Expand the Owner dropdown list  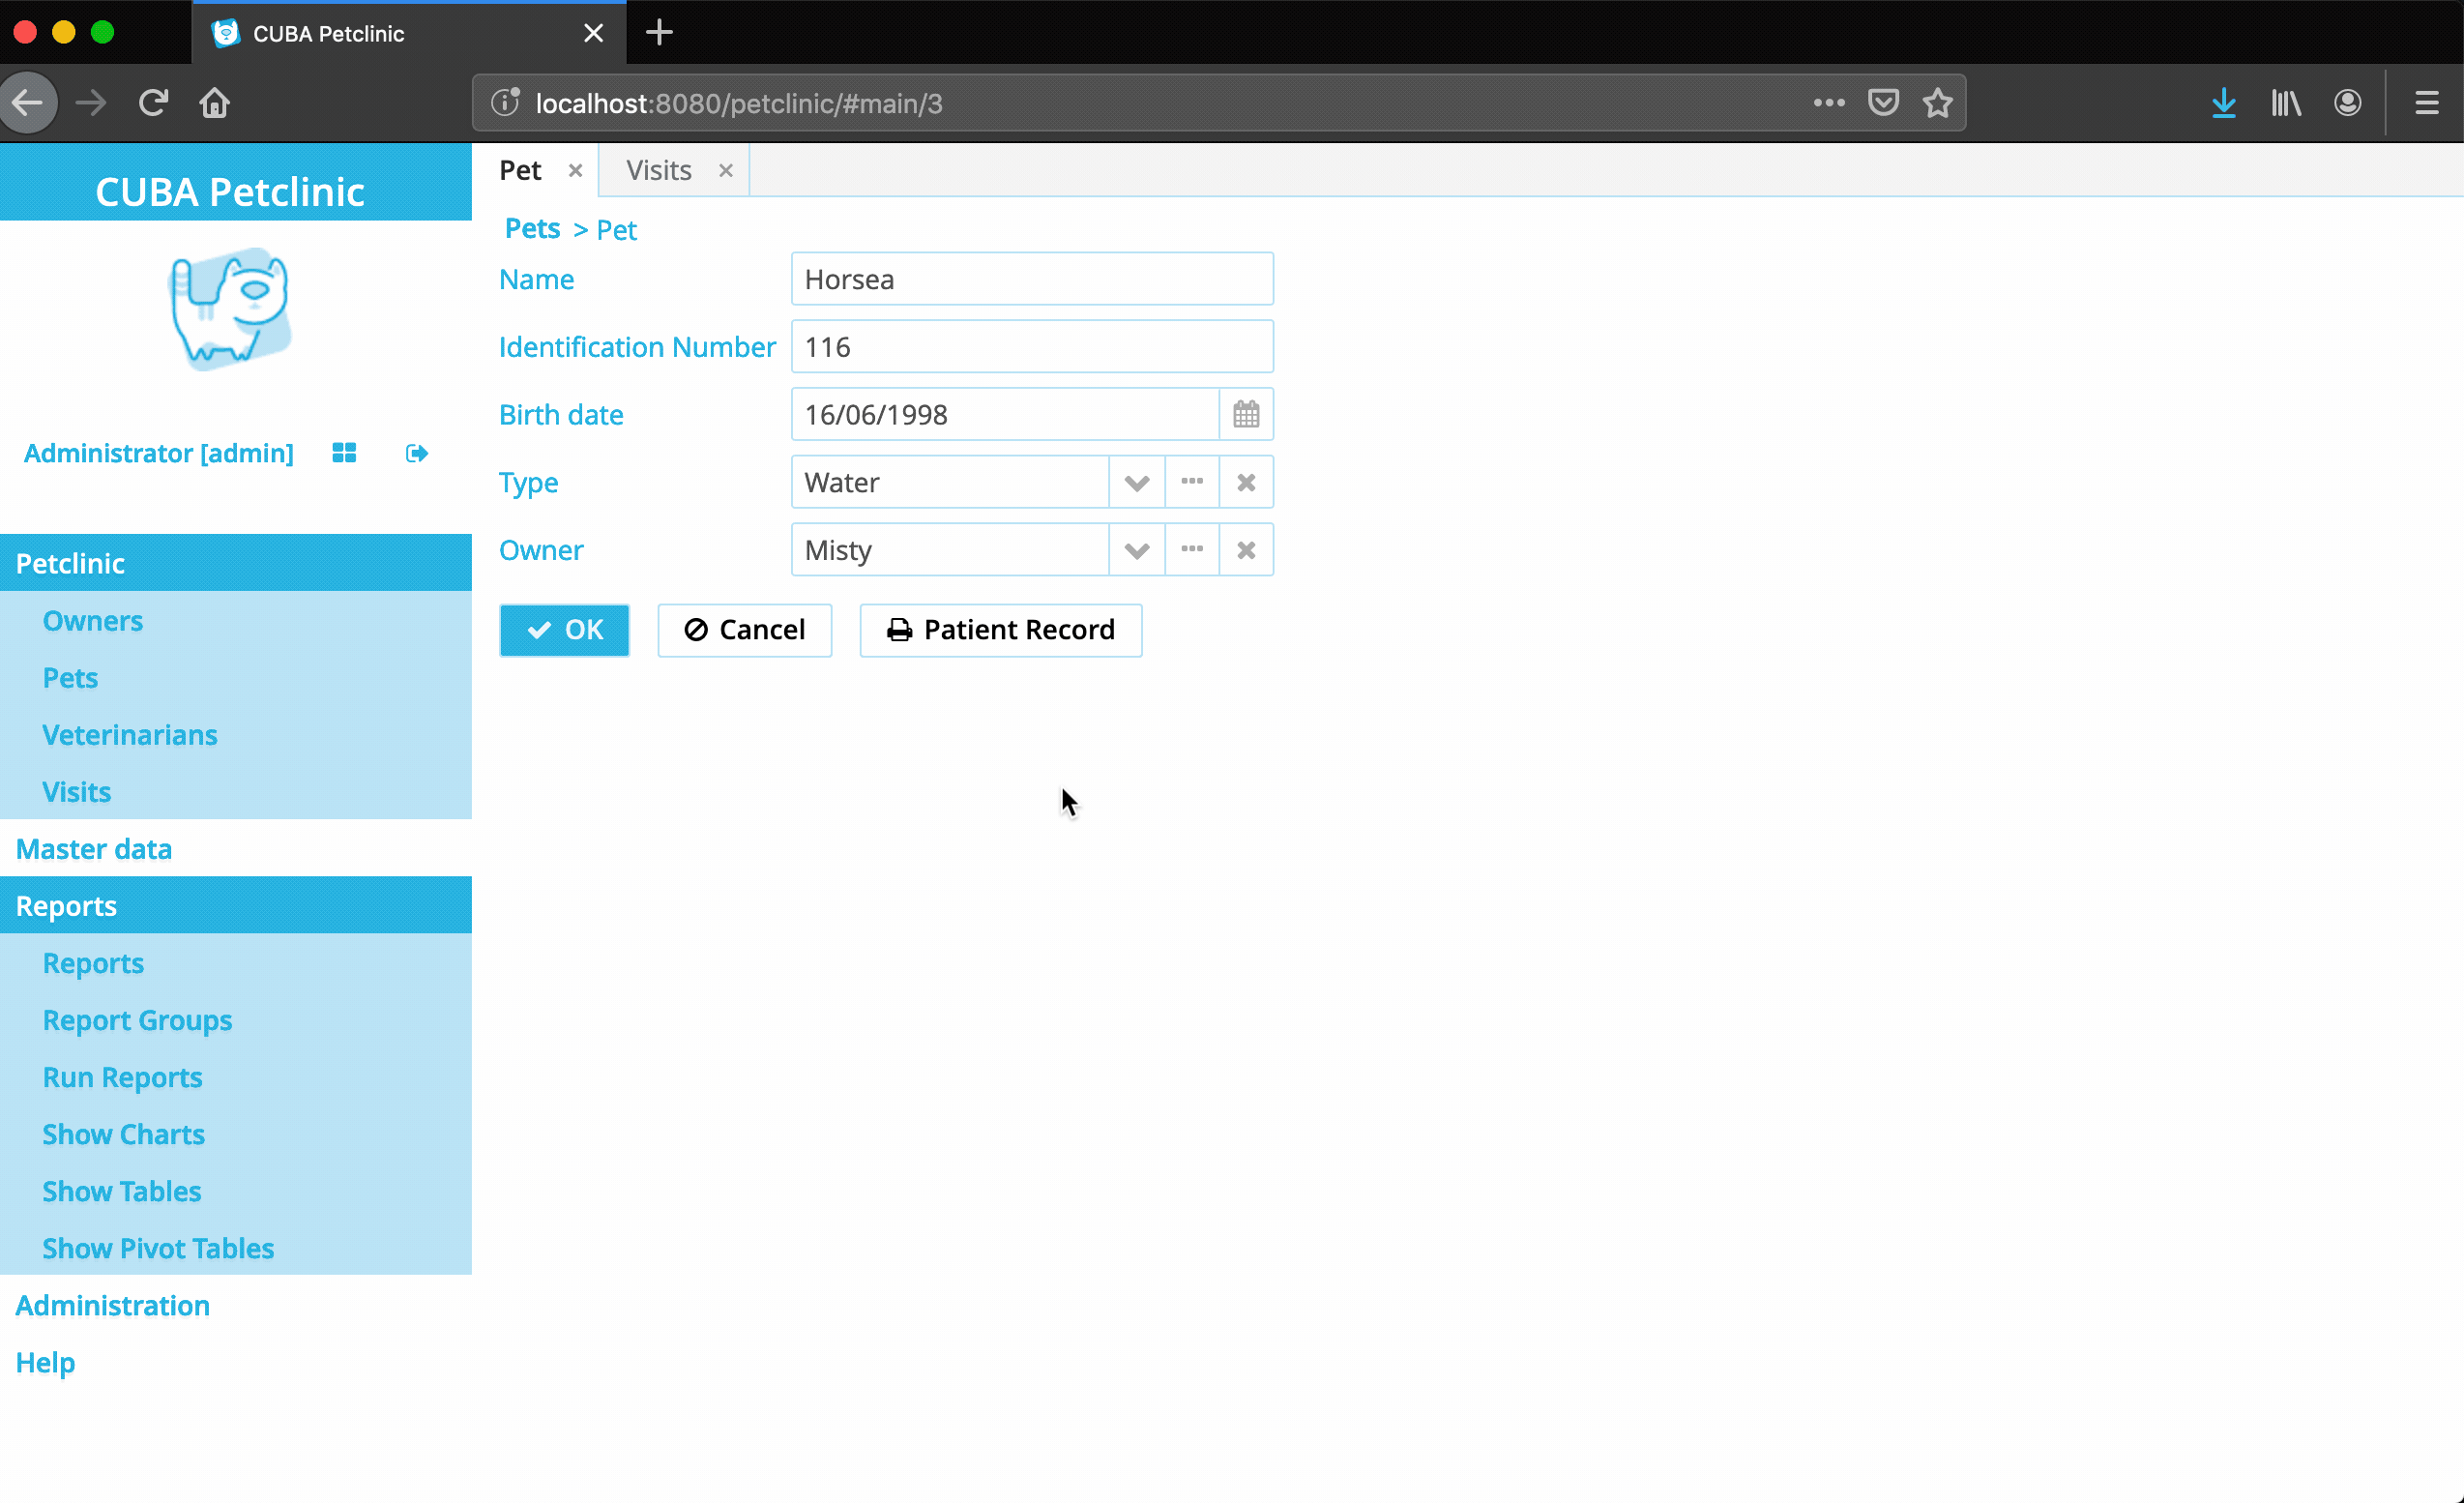(1136, 549)
